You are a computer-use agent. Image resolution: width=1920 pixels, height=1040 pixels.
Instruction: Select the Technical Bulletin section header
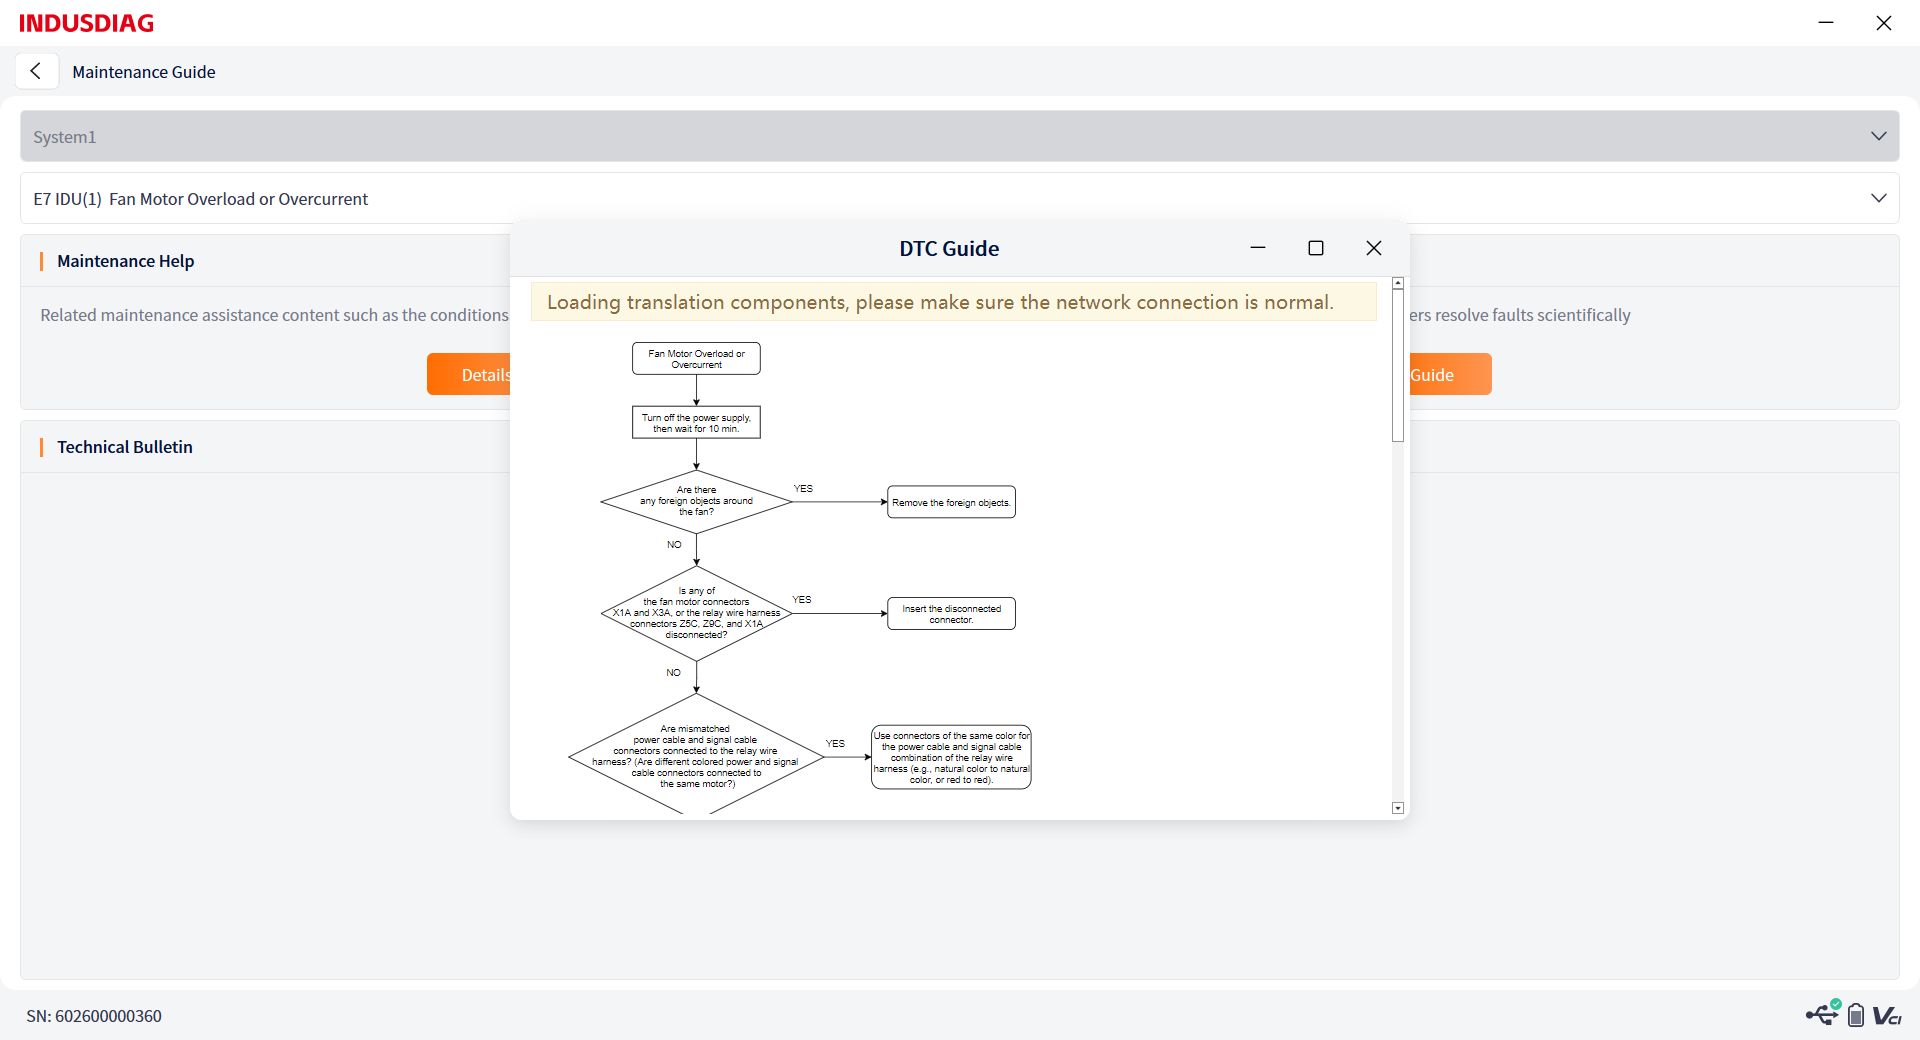coord(125,447)
